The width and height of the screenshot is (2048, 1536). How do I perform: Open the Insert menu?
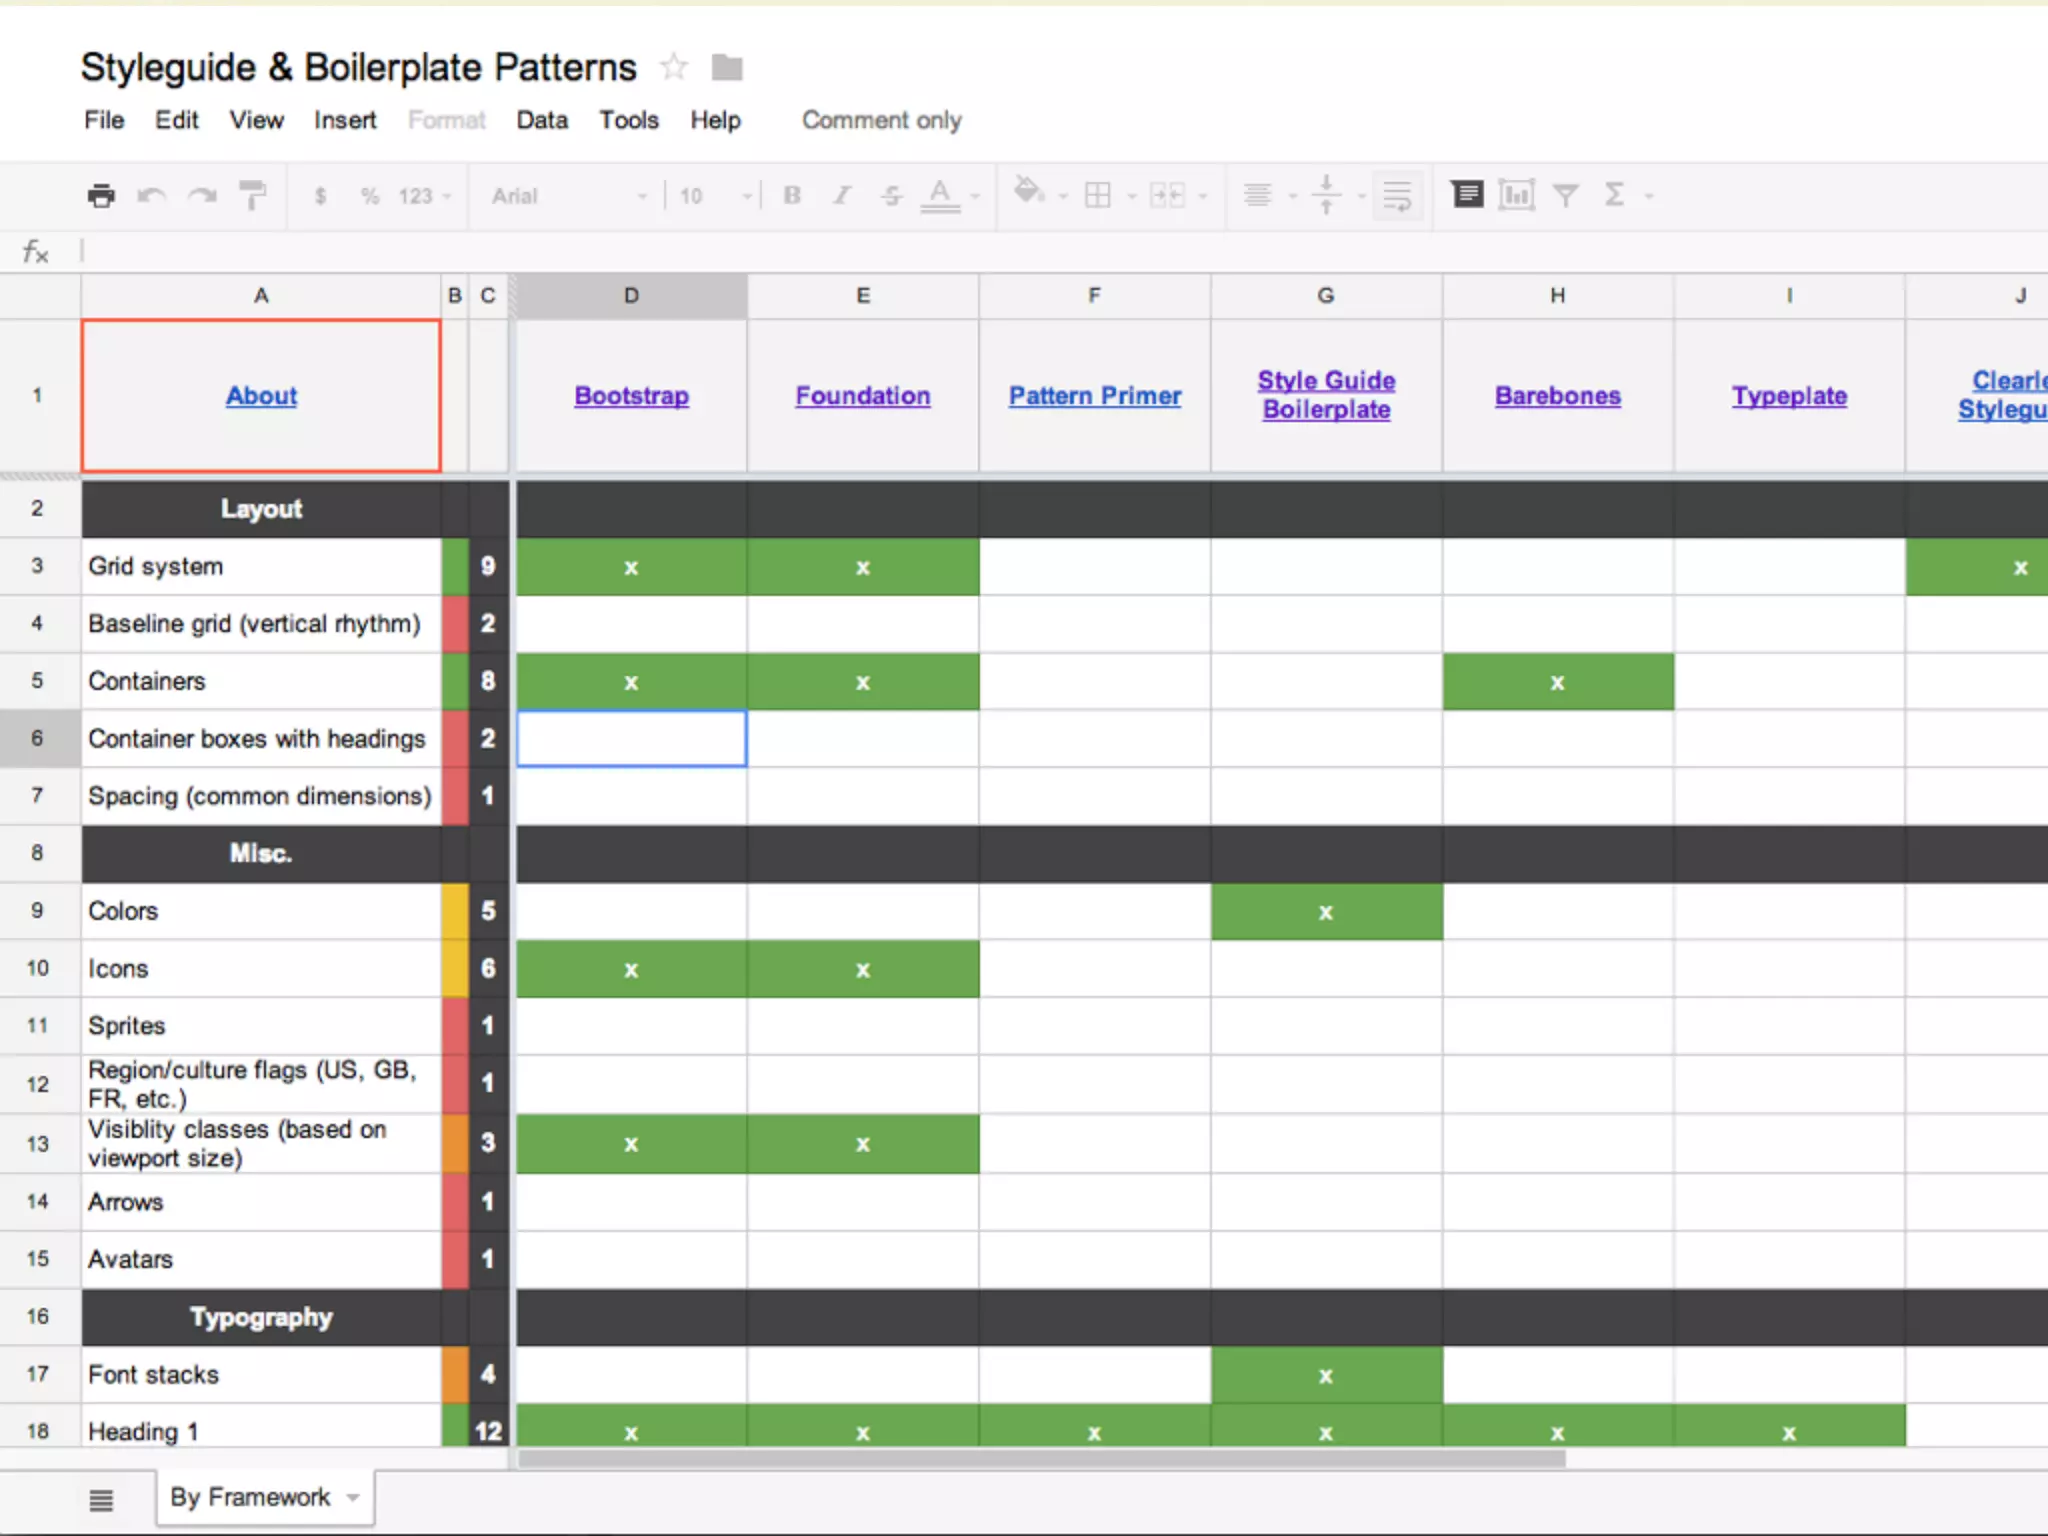click(x=345, y=120)
